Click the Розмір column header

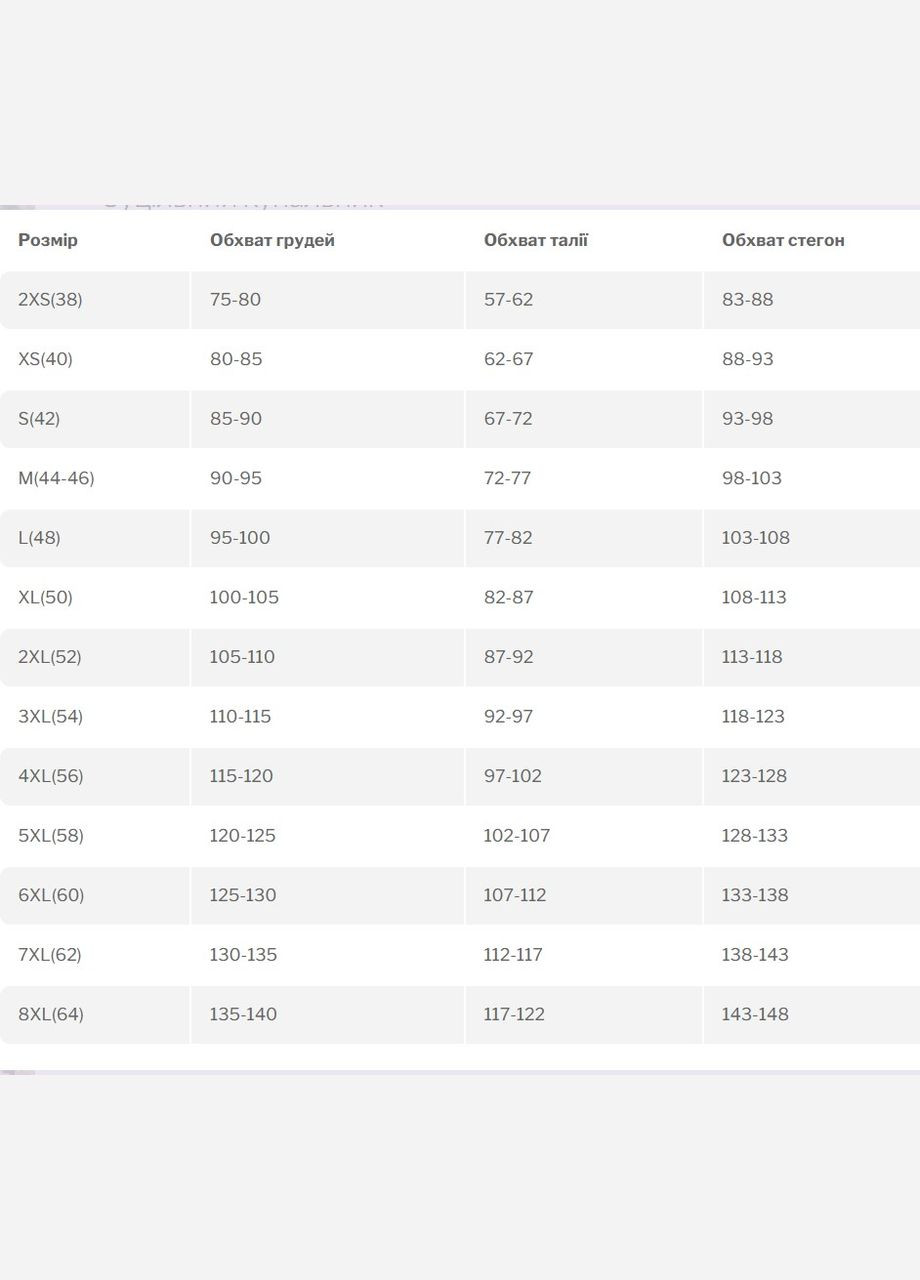pos(48,240)
